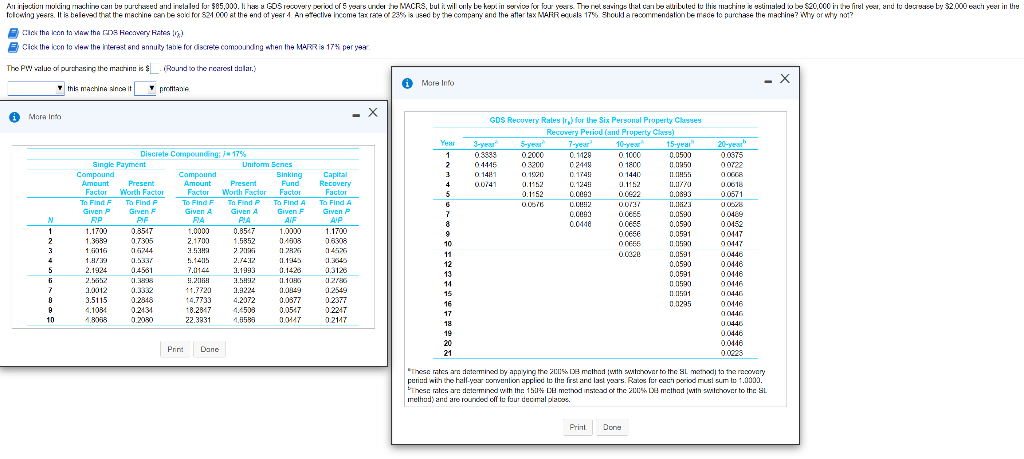This screenshot has width=1024, height=459.
Task: Click the '10-year' column header
Action: pyautogui.click(x=630, y=144)
